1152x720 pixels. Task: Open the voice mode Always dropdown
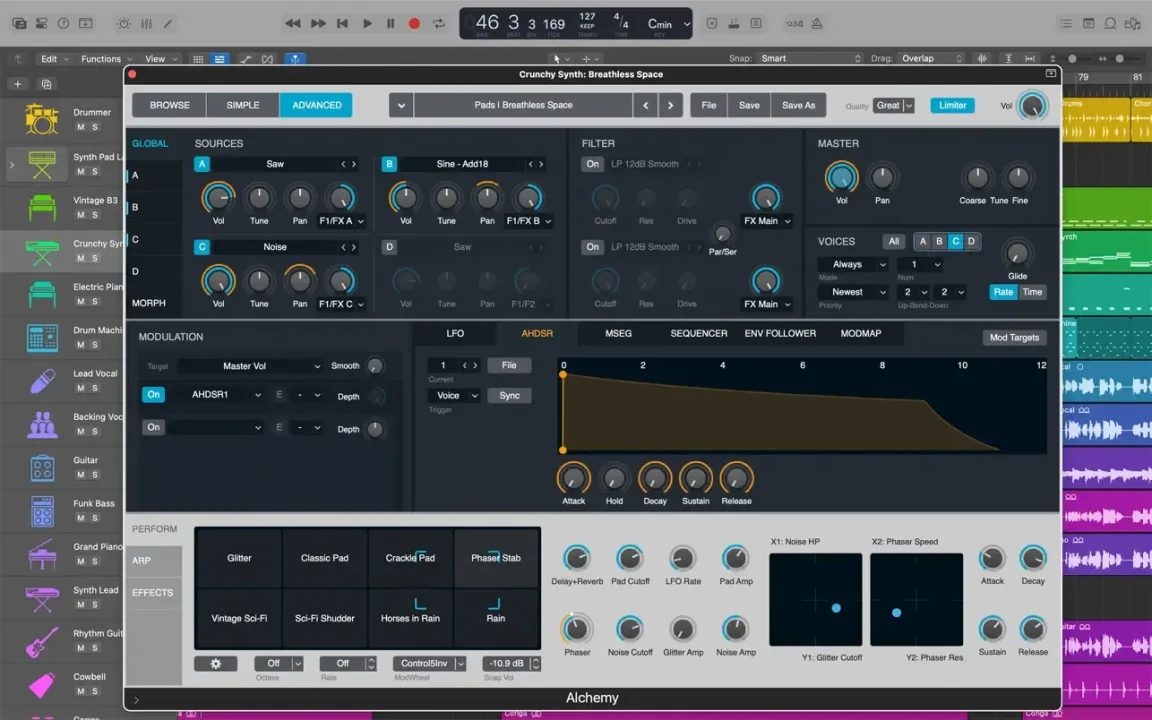(x=853, y=264)
